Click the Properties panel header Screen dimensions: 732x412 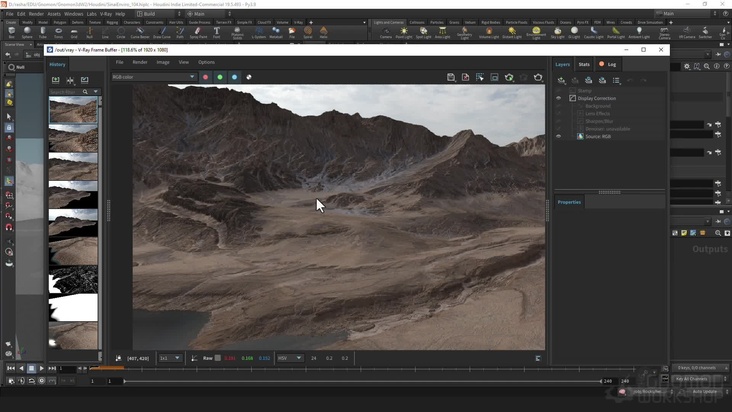[x=569, y=202]
